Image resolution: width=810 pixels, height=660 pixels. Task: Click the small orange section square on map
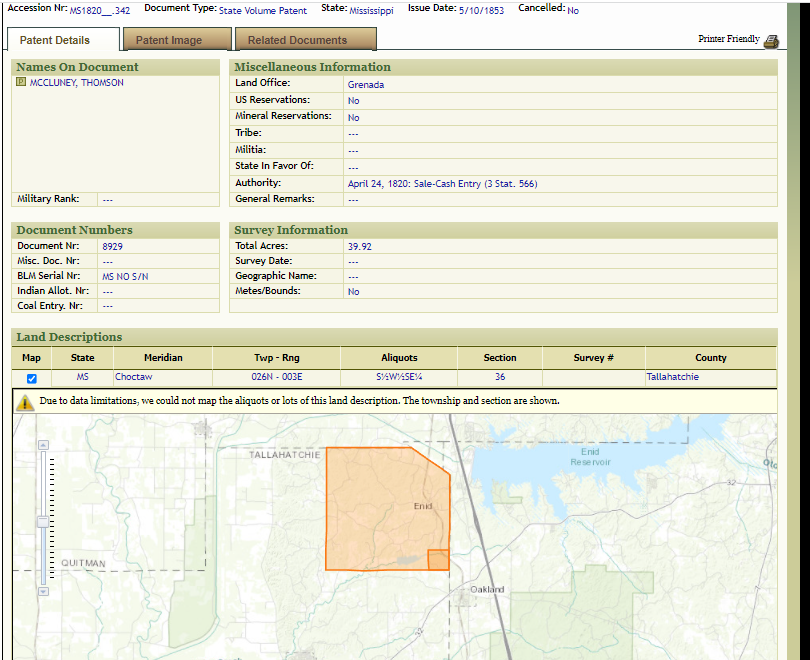(438, 560)
